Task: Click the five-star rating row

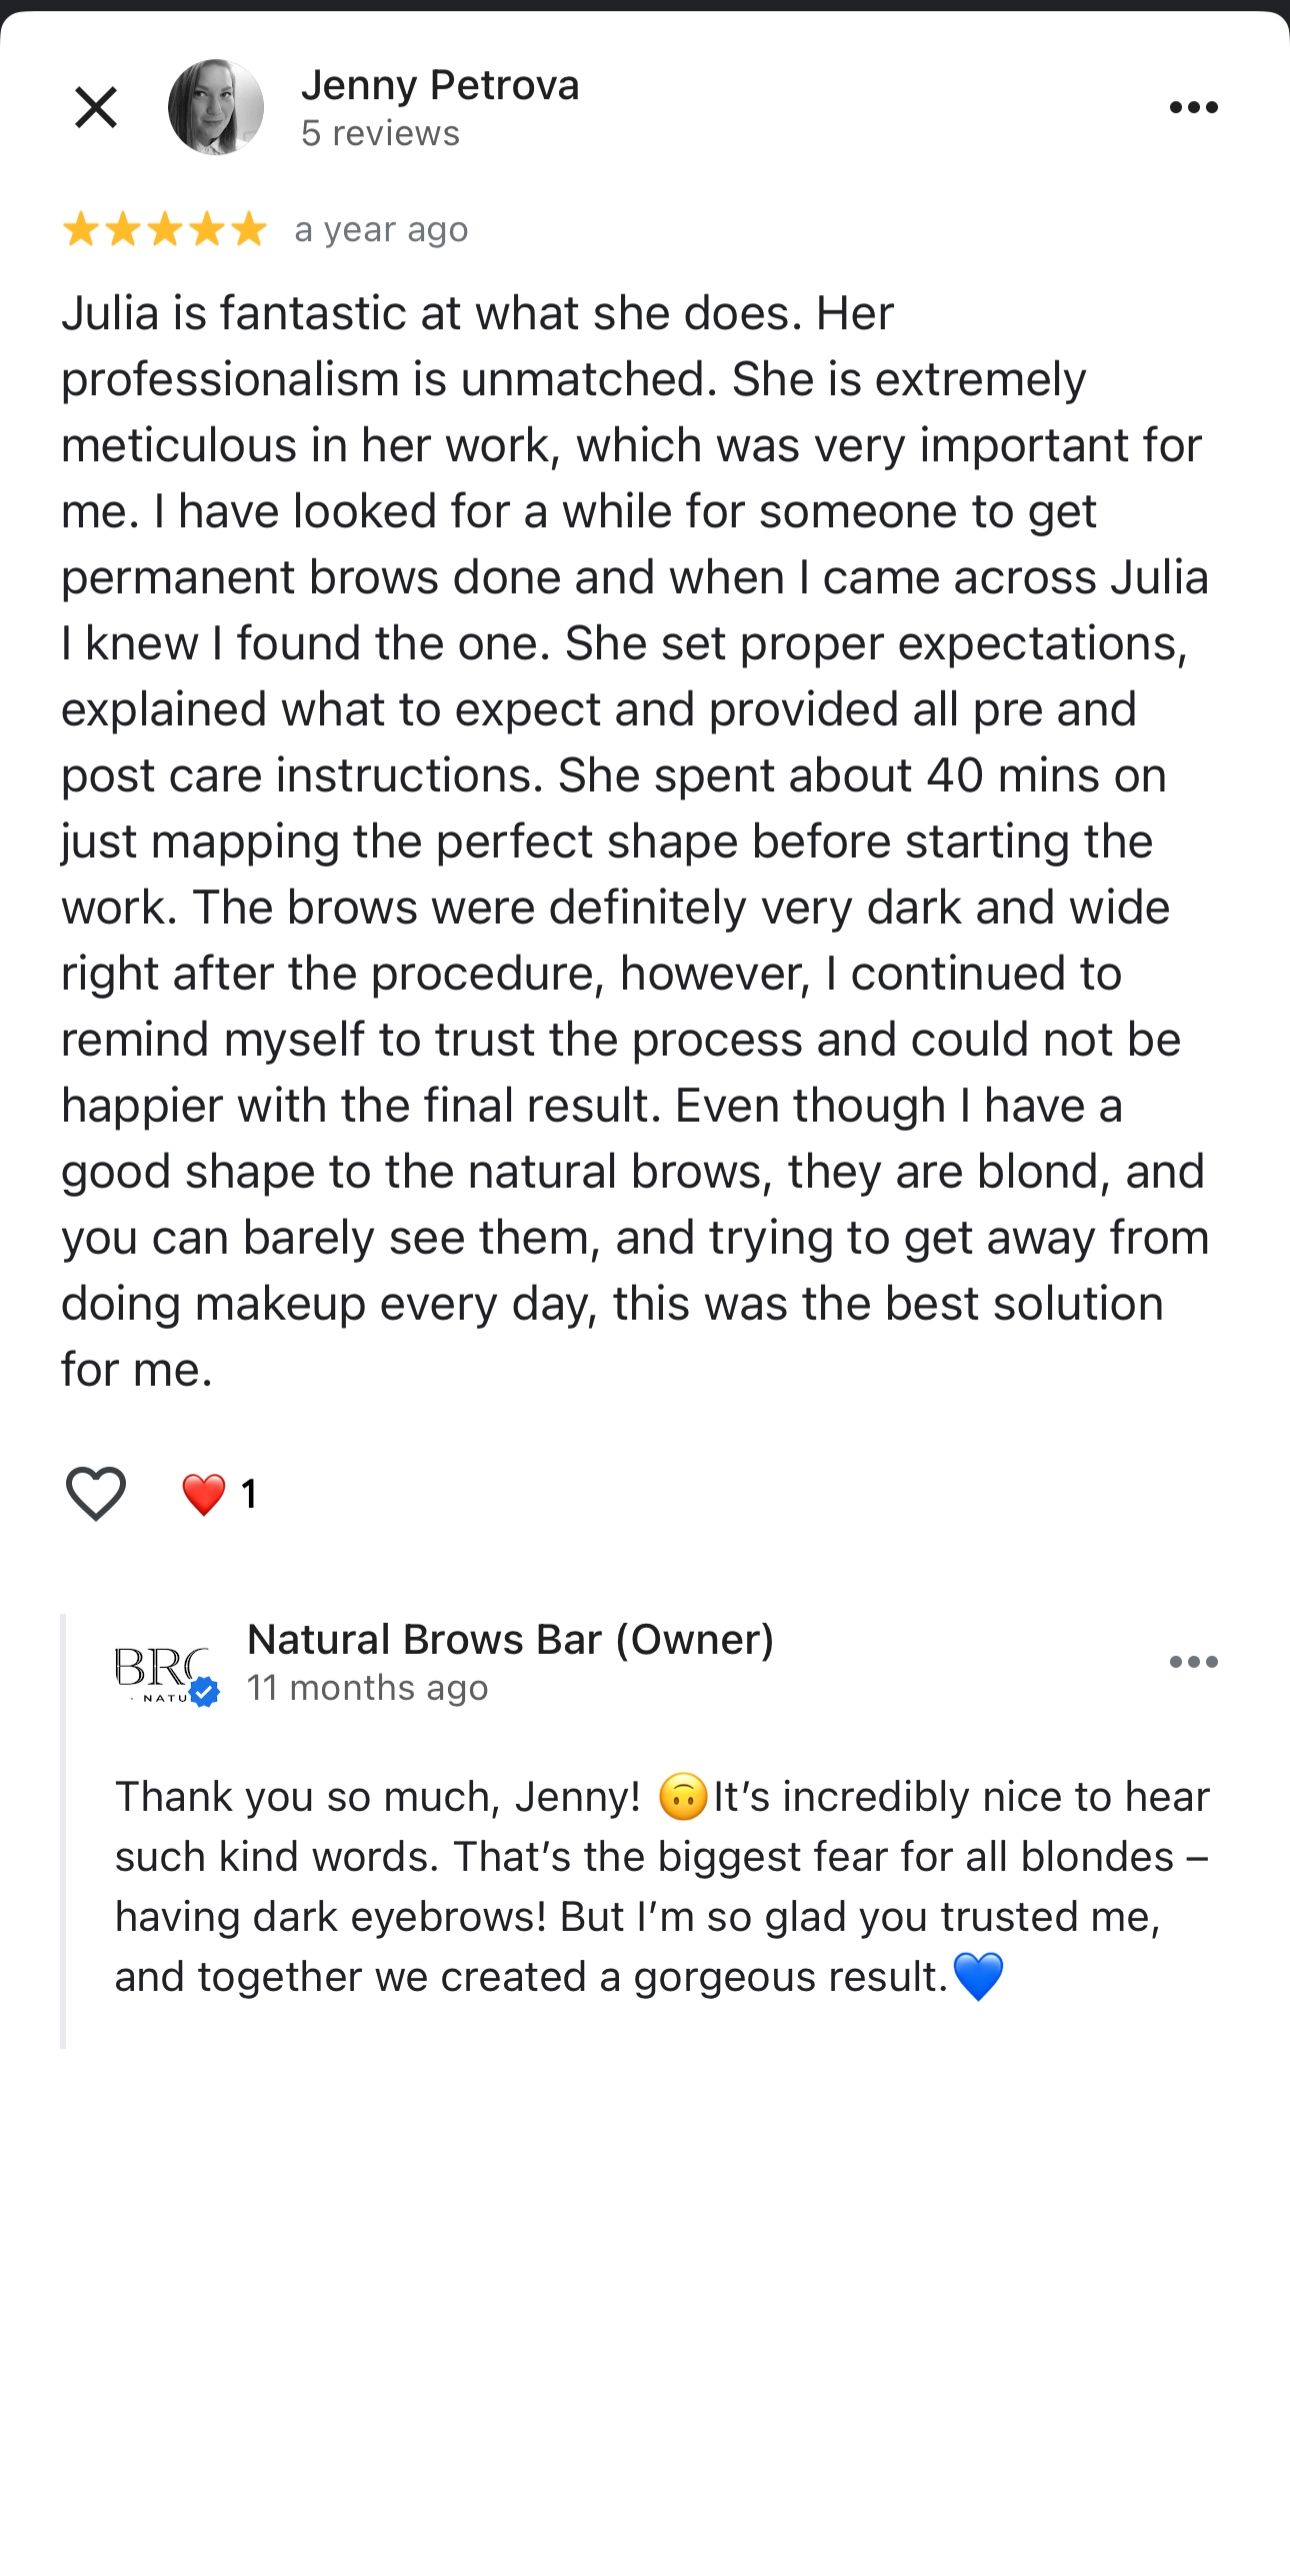Action: tap(163, 228)
